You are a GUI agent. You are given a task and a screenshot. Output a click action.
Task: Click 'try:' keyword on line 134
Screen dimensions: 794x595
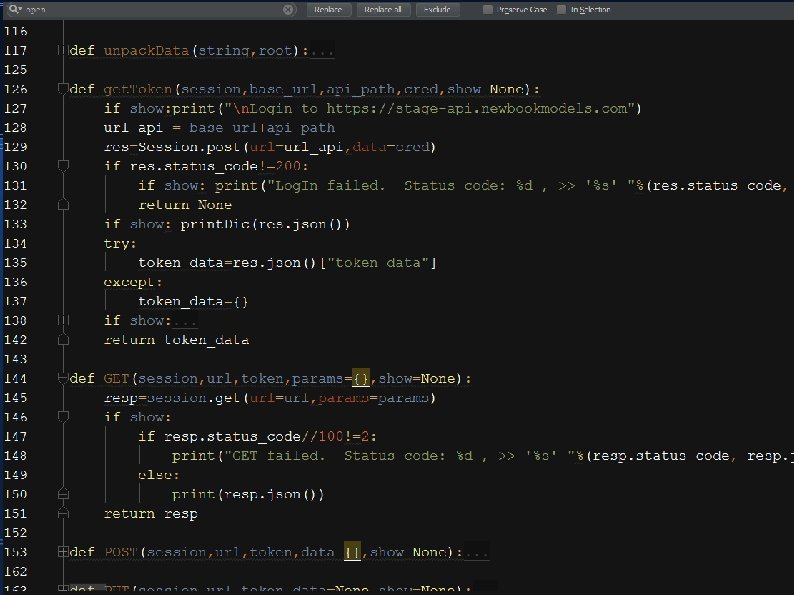[120, 244]
